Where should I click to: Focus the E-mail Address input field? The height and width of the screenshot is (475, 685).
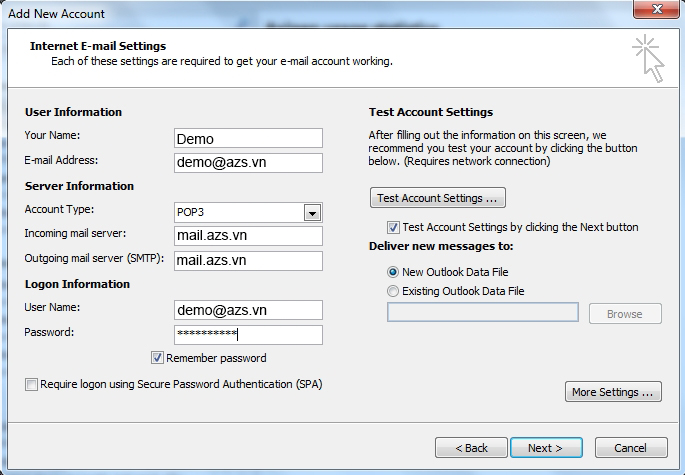coord(248,163)
